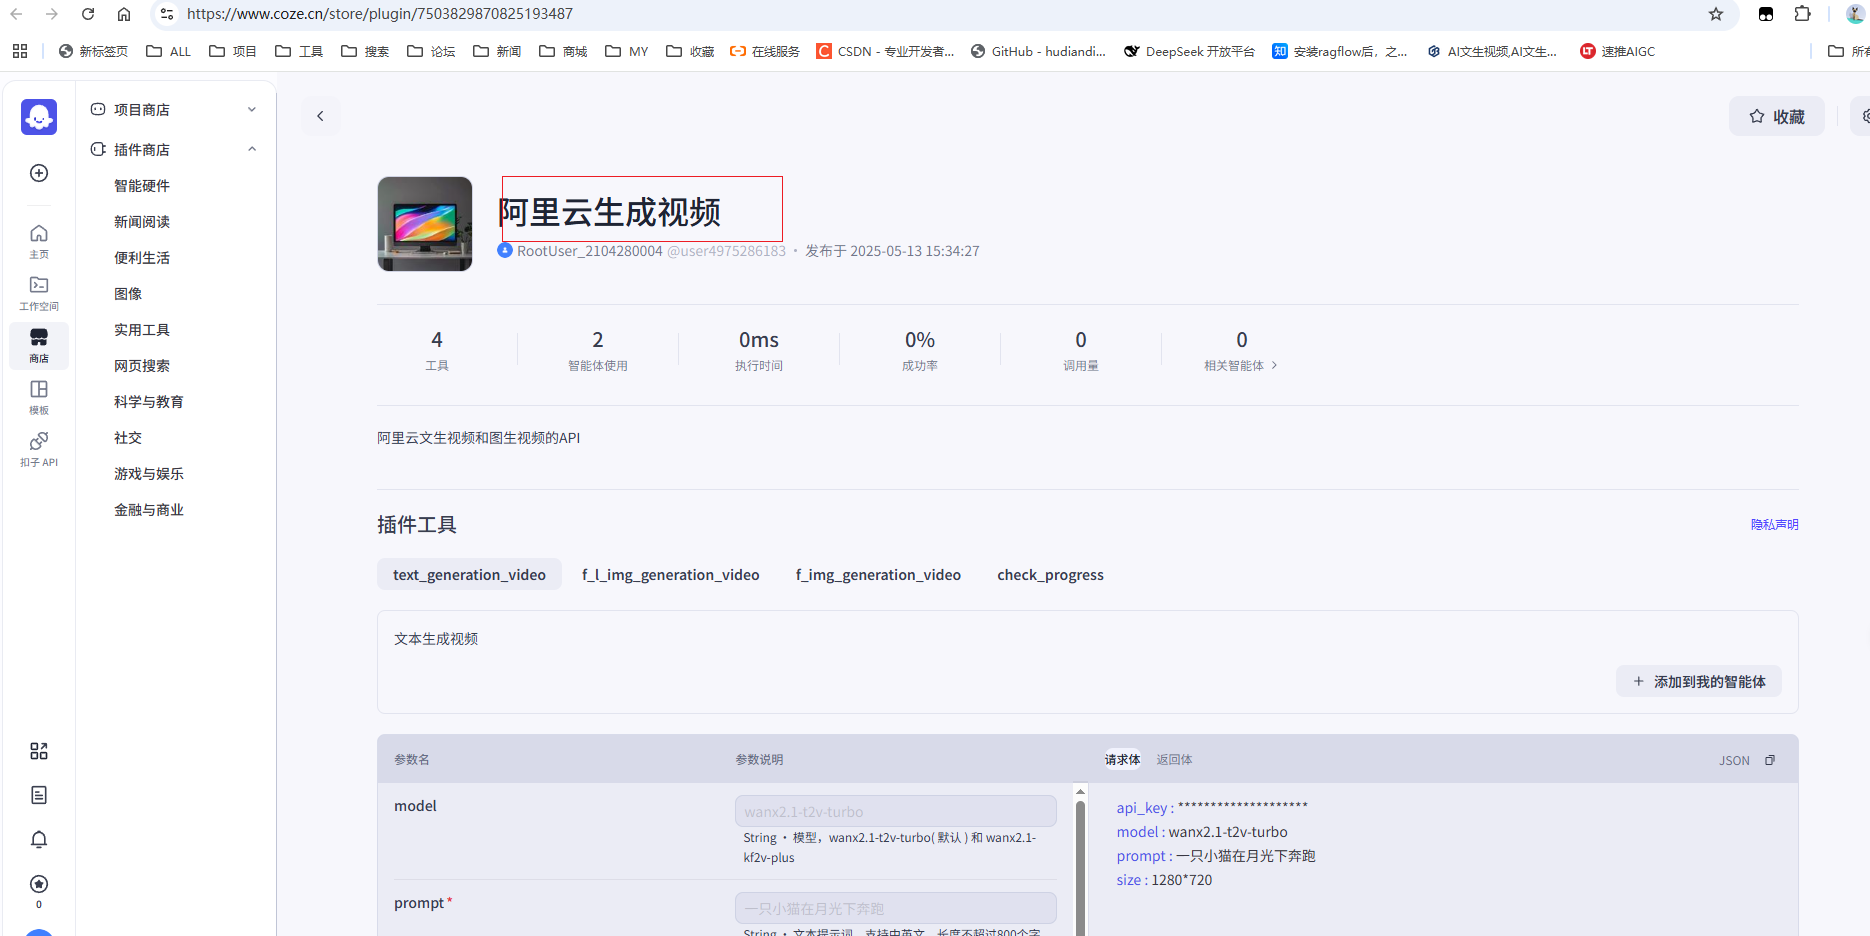Click the browser forward arrow
This screenshot has height=936, width=1870.
pyautogui.click(x=52, y=14)
